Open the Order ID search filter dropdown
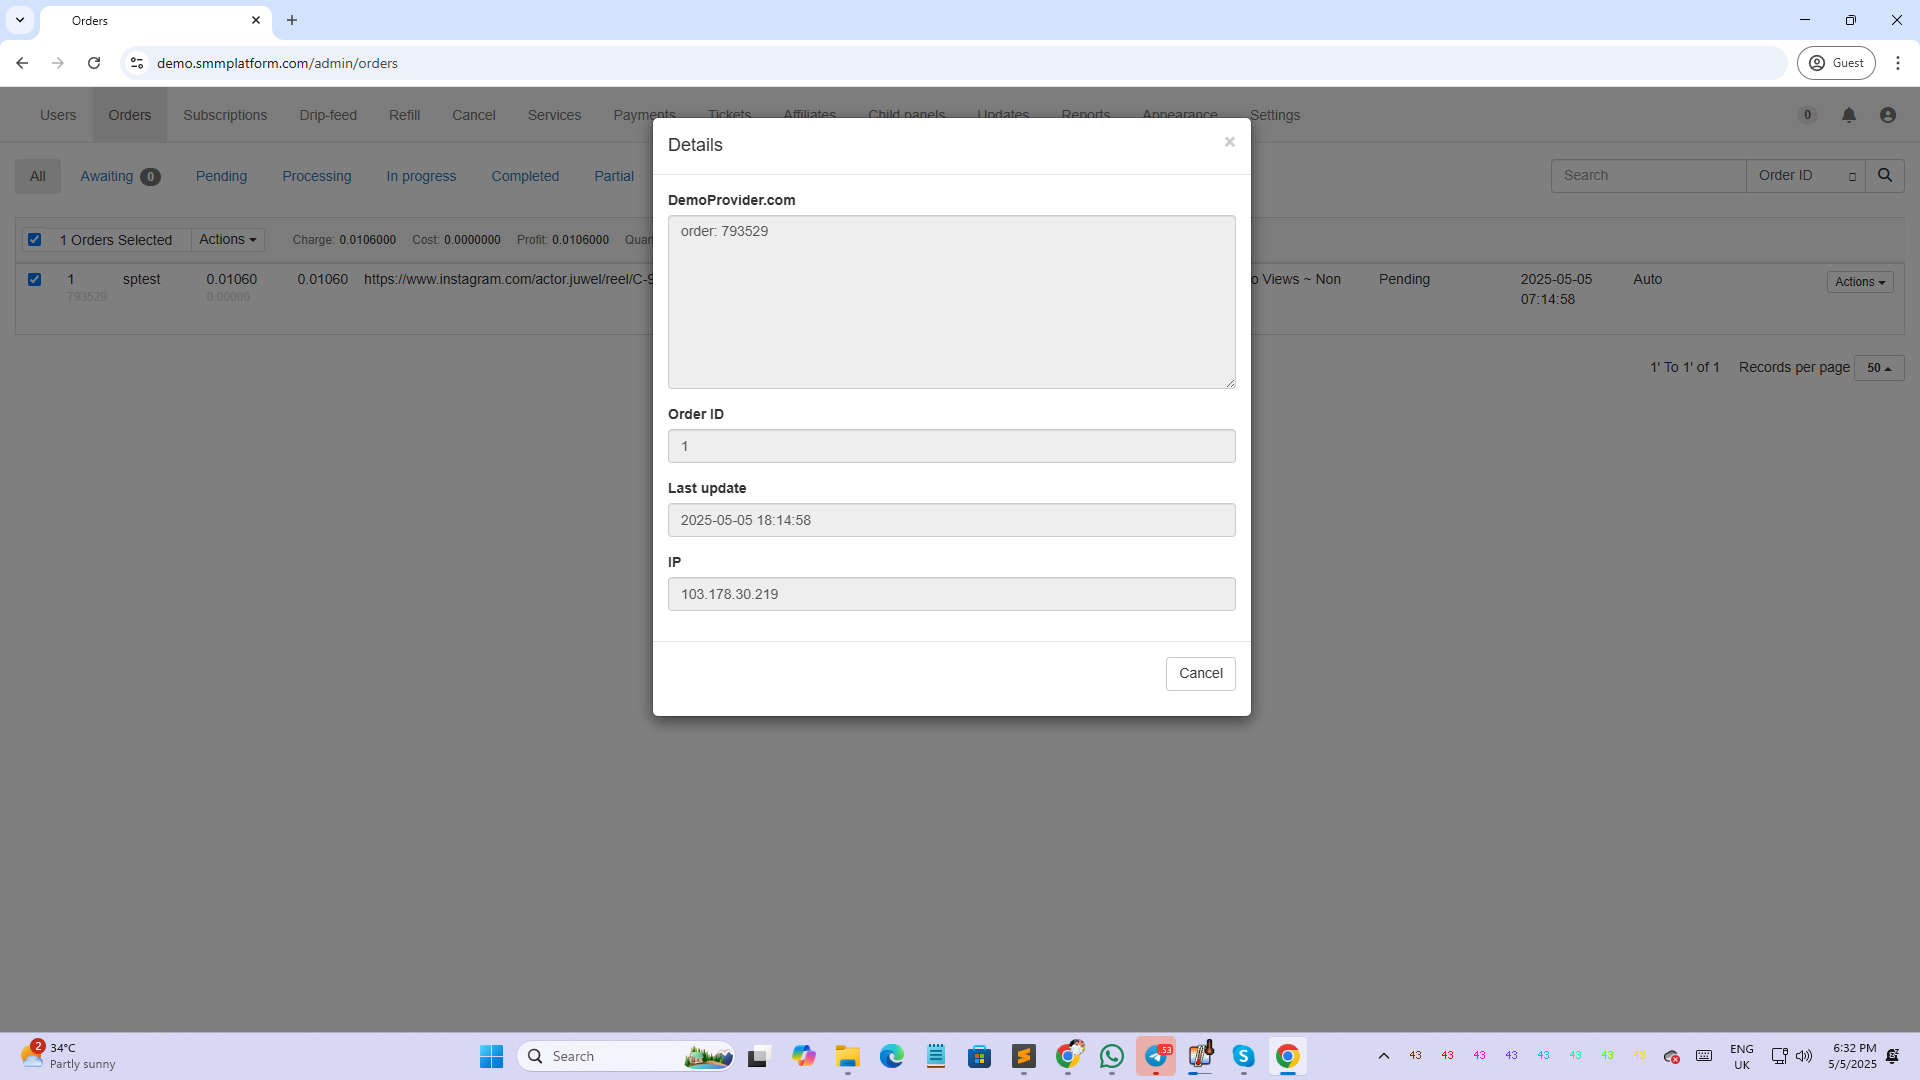This screenshot has width=1920, height=1080. (1805, 176)
